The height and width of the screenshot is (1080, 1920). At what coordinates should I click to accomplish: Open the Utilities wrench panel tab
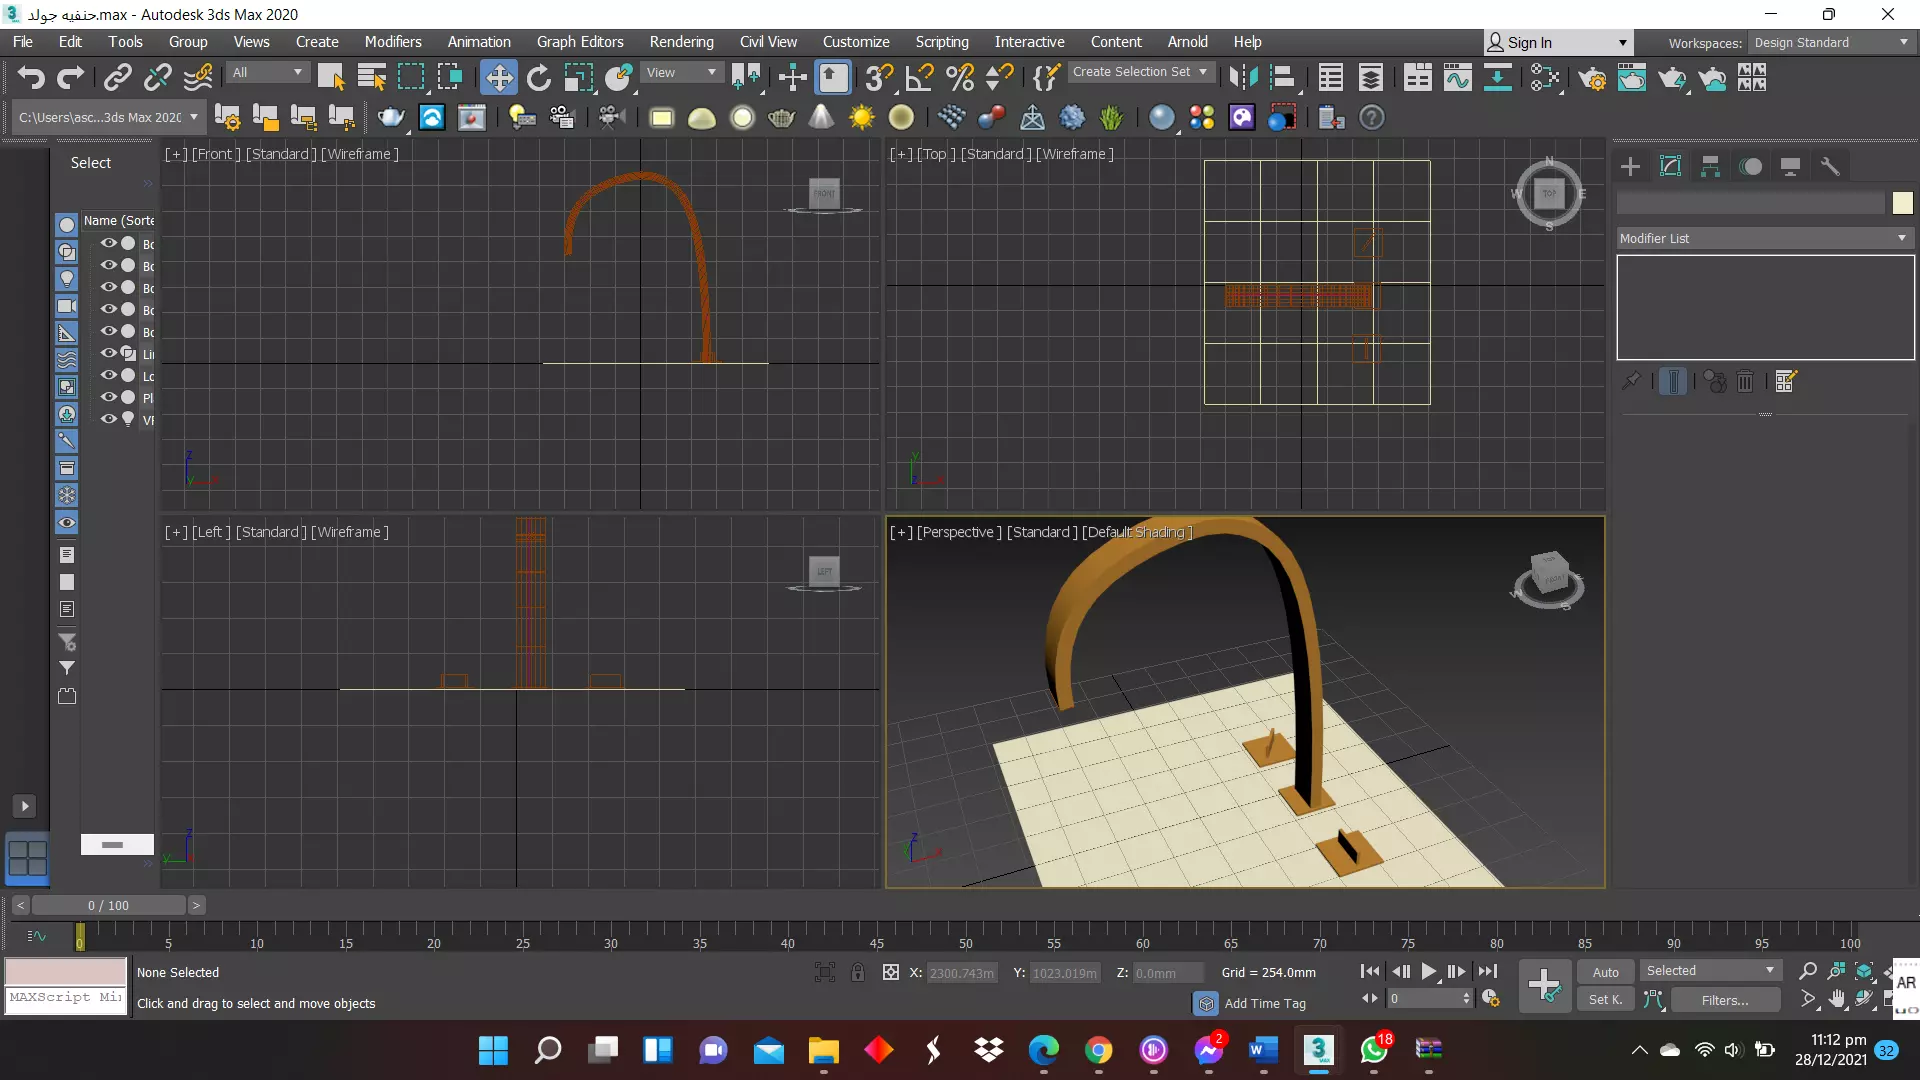tap(1830, 166)
